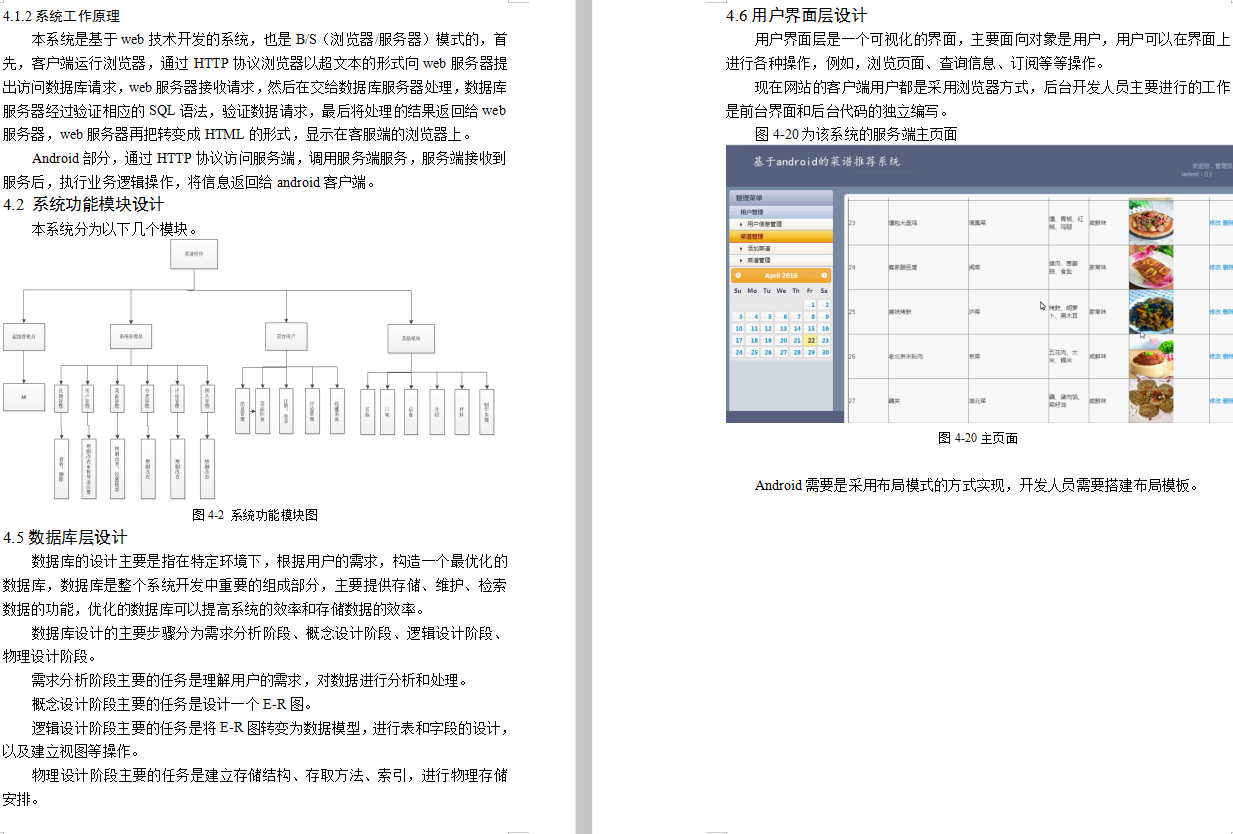1233x834 pixels.
Task: Click the 湖北菜 cell in row 27
Action: point(1006,400)
